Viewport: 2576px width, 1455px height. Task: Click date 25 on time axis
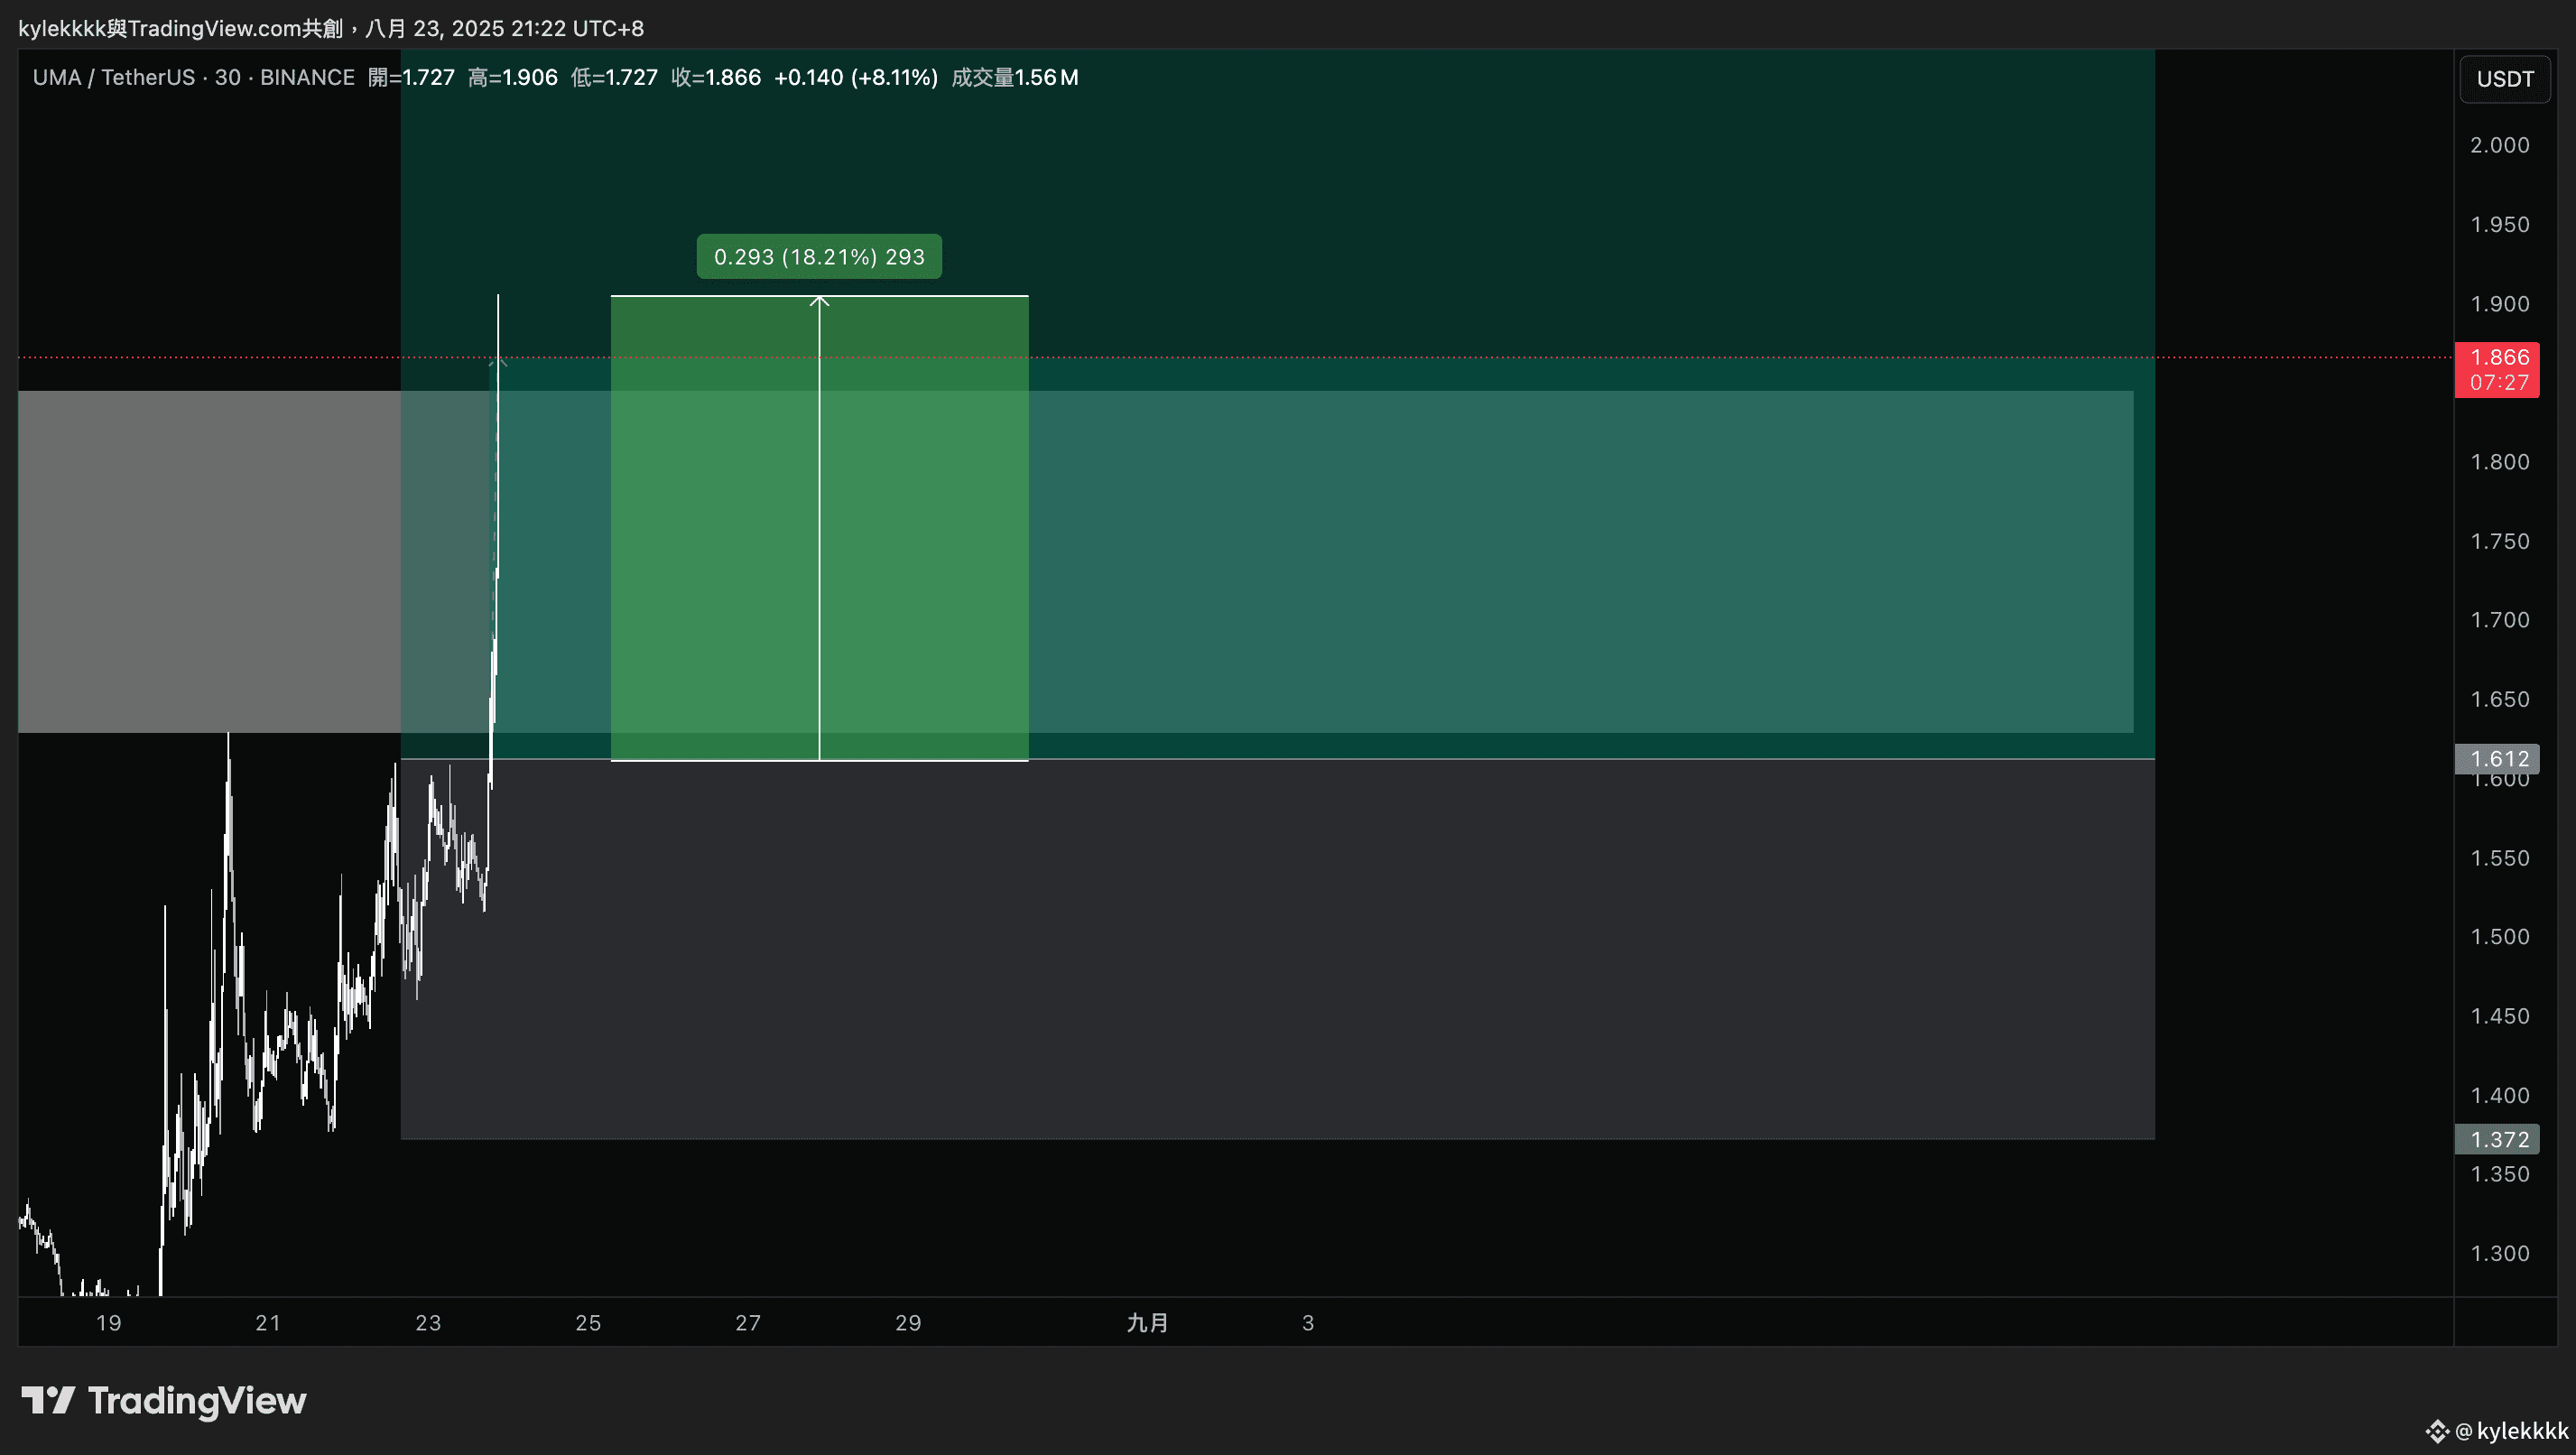(588, 1323)
